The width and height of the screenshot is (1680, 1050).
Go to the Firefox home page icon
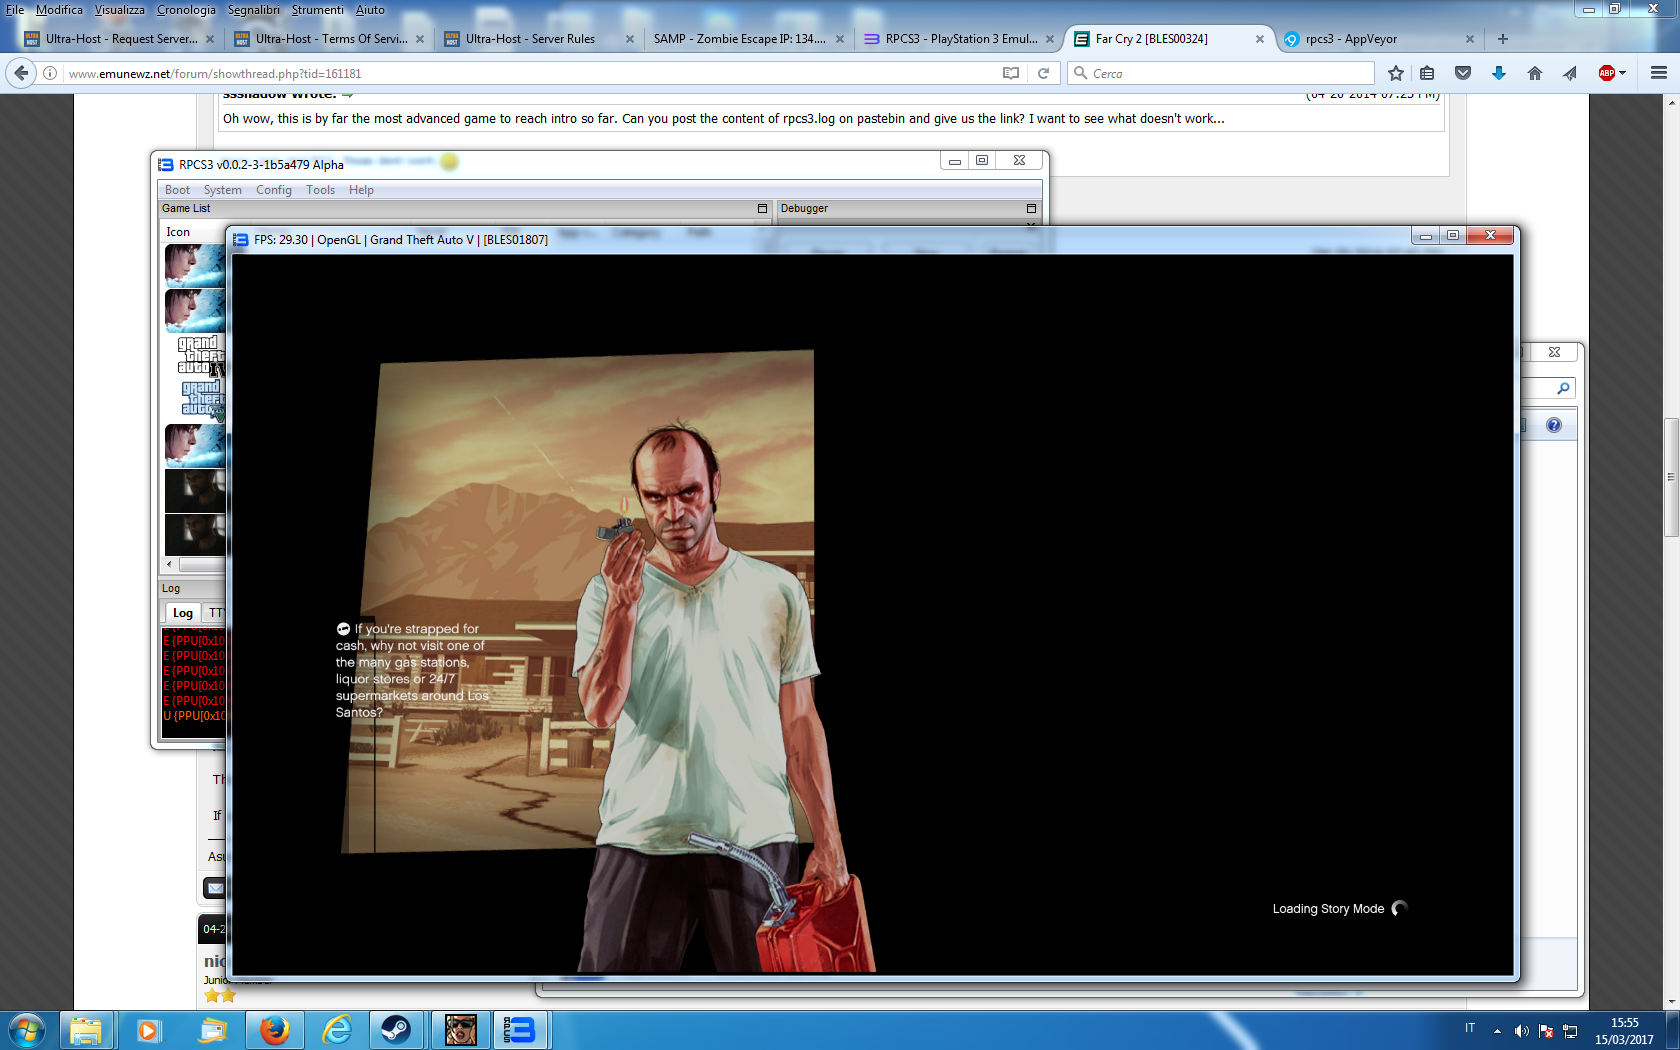pyautogui.click(x=1534, y=73)
